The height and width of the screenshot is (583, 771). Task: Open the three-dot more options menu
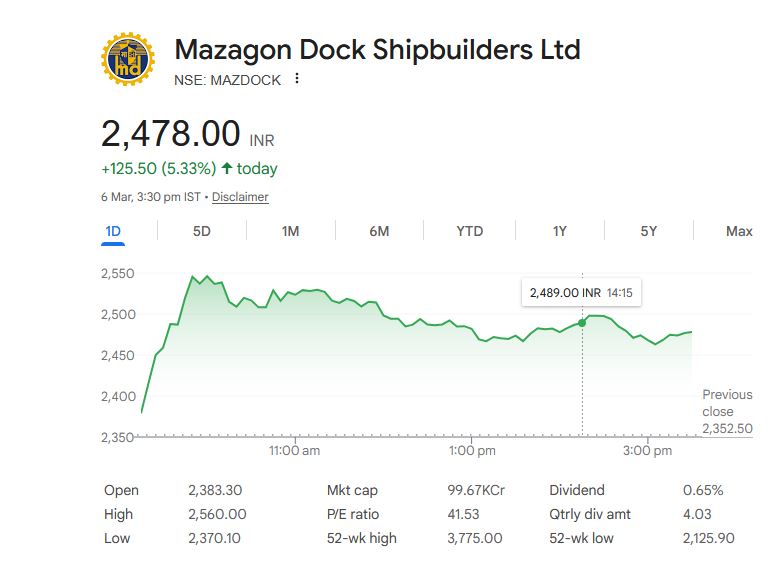pos(297,79)
